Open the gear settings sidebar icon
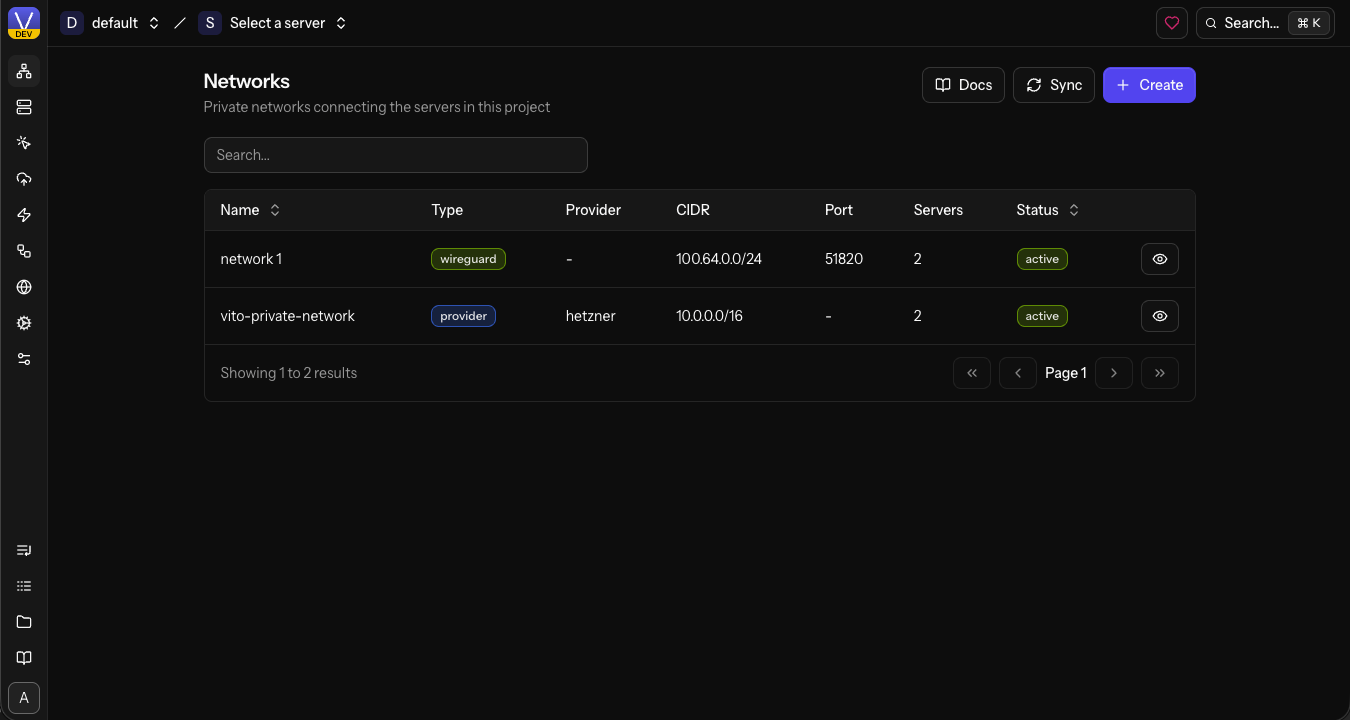Screen dimensions: 1350x720 coord(24,323)
